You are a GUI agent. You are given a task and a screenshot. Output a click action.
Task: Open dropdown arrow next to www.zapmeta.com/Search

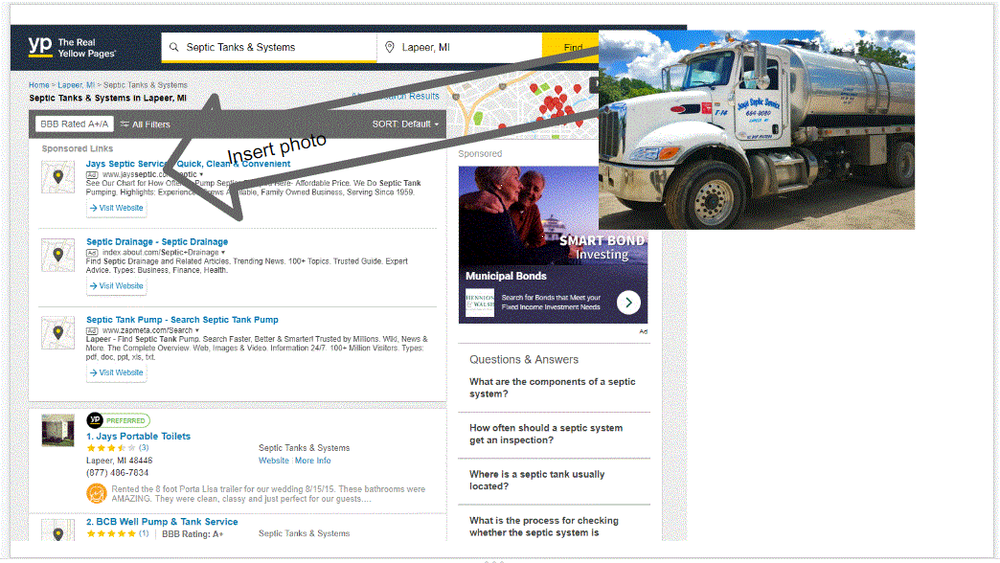[197, 330]
